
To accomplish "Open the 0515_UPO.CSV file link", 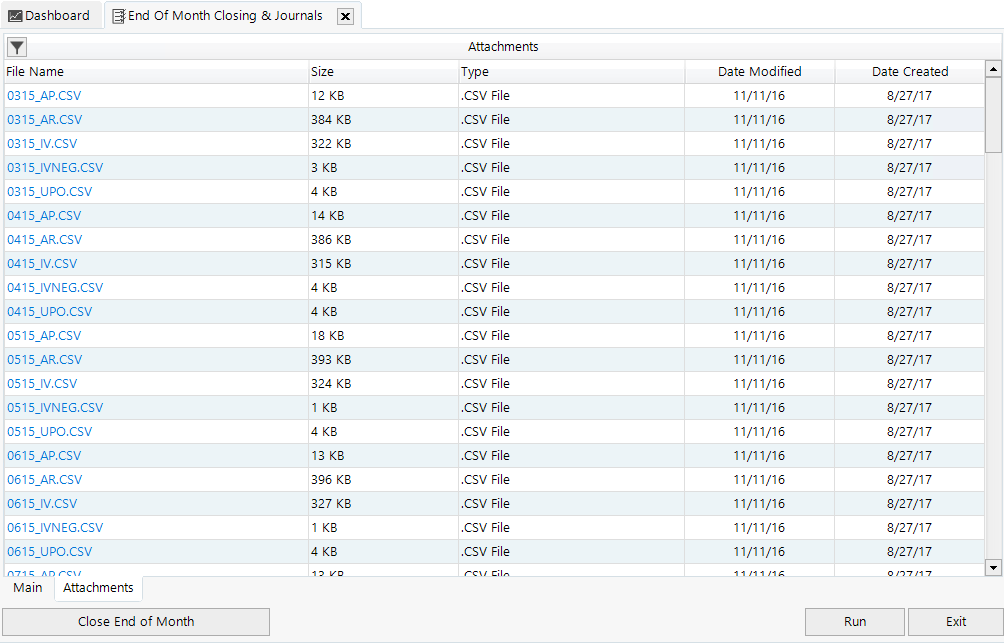I will coord(50,432).
